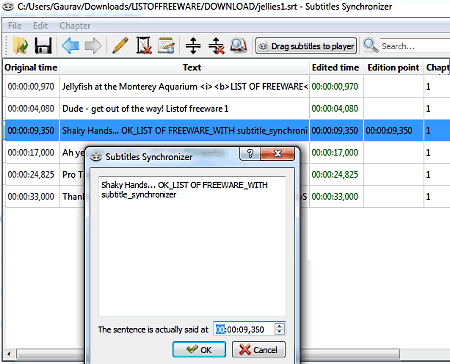The image size is (450, 364).
Task: Open the Chapter menu
Action: (75, 26)
